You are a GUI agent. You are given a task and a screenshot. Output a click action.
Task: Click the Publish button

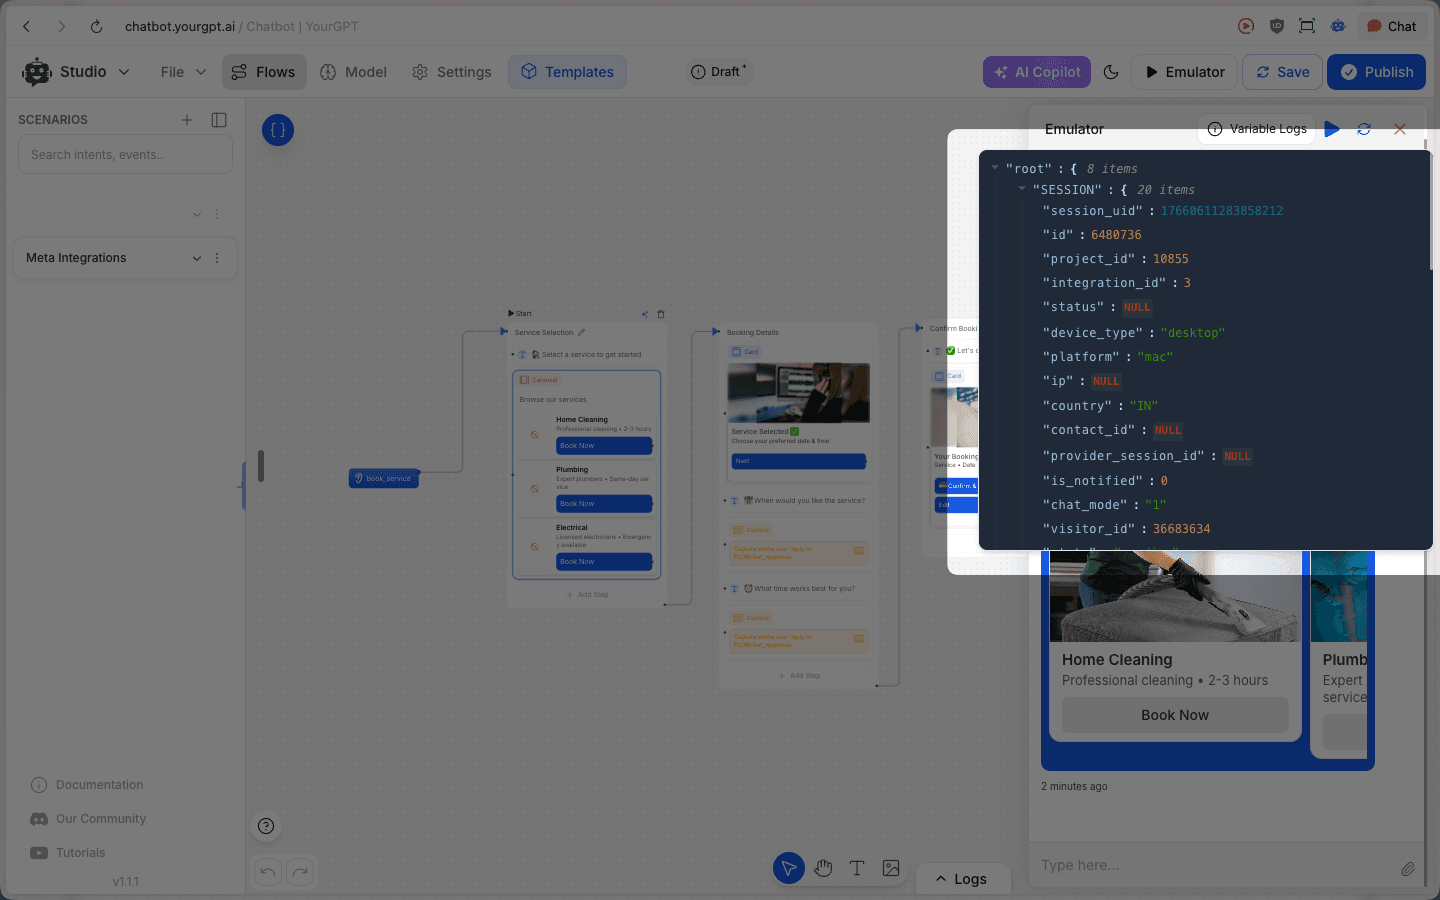[x=1376, y=71]
